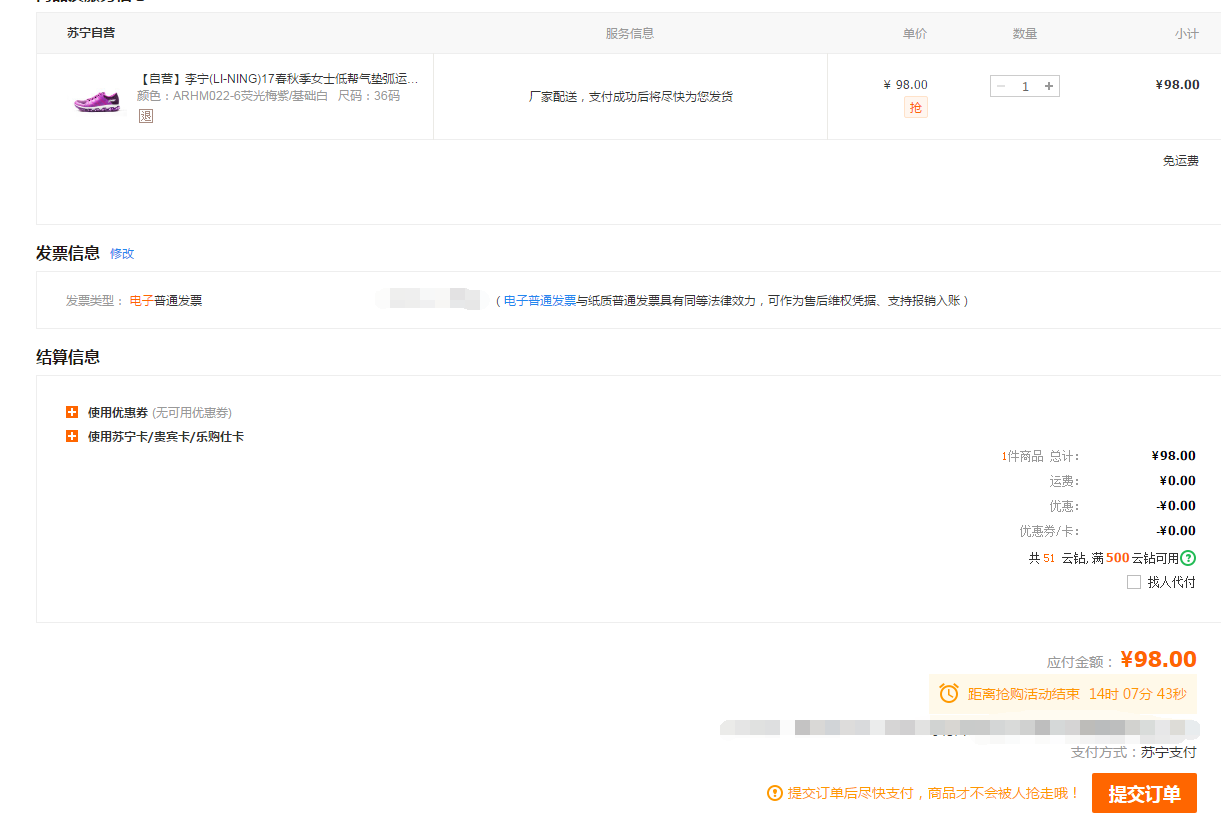
Task: Click the countdown 14时 07分 43秒
Action: pos(1138,694)
